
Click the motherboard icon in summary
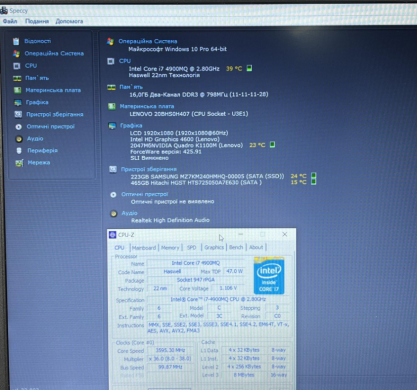(112, 106)
